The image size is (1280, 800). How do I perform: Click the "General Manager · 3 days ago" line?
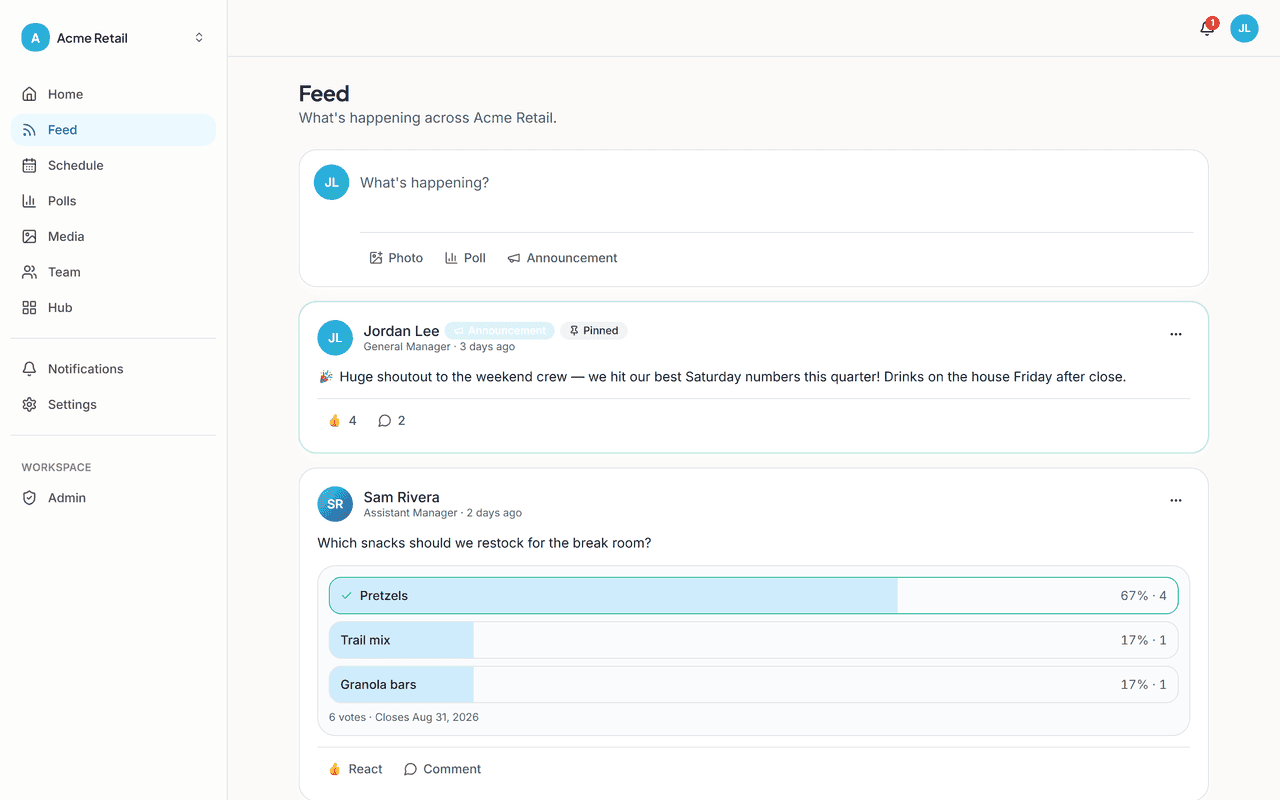[x=439, y=347]
